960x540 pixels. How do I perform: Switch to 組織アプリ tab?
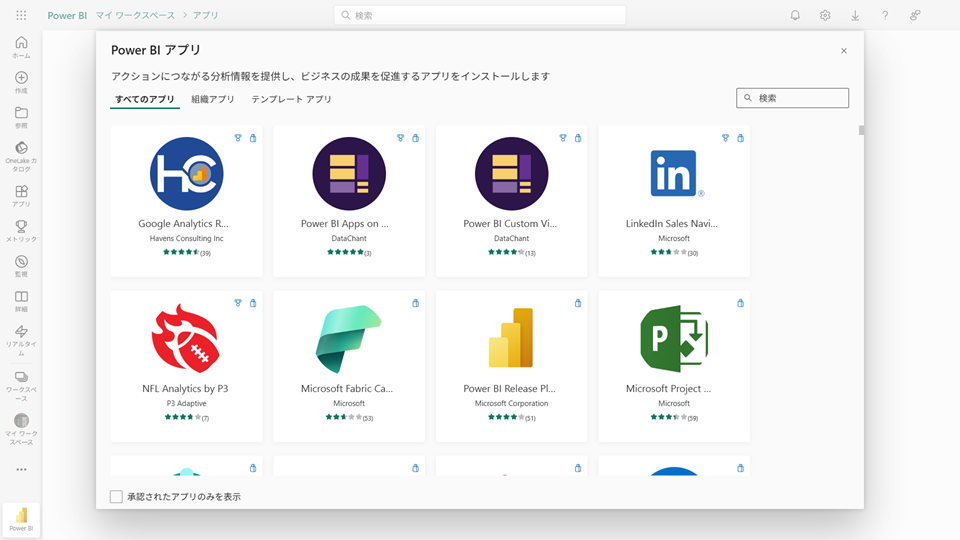pos(212,99)
